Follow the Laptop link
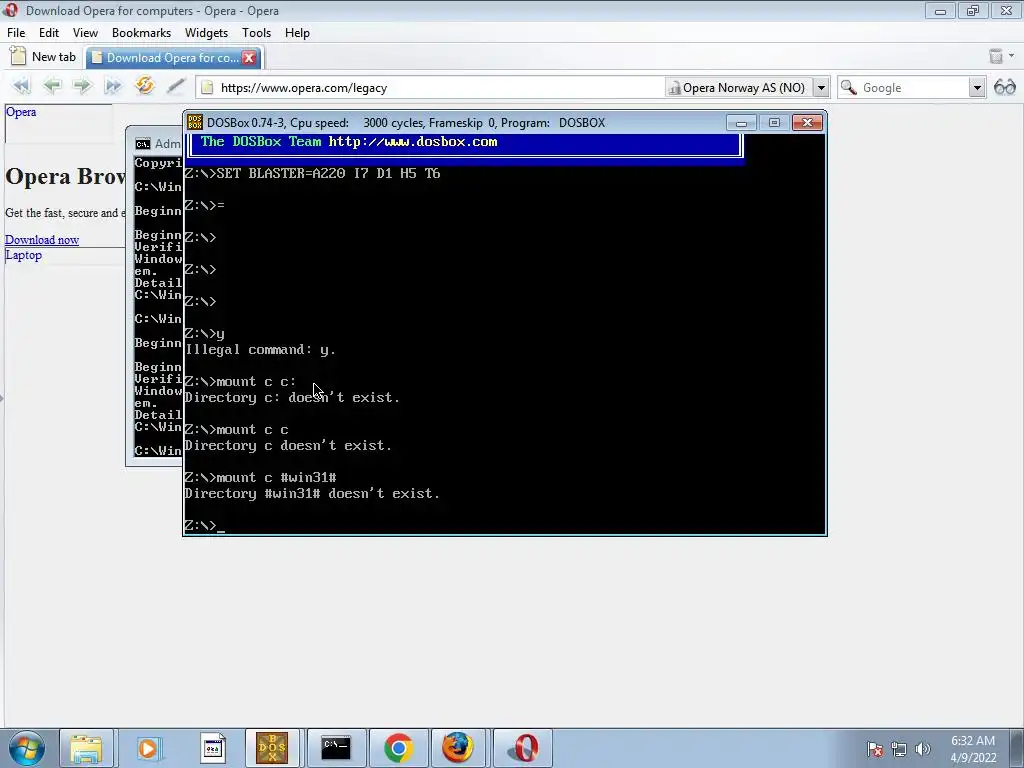1024x768 pixels. coord(24,255)
